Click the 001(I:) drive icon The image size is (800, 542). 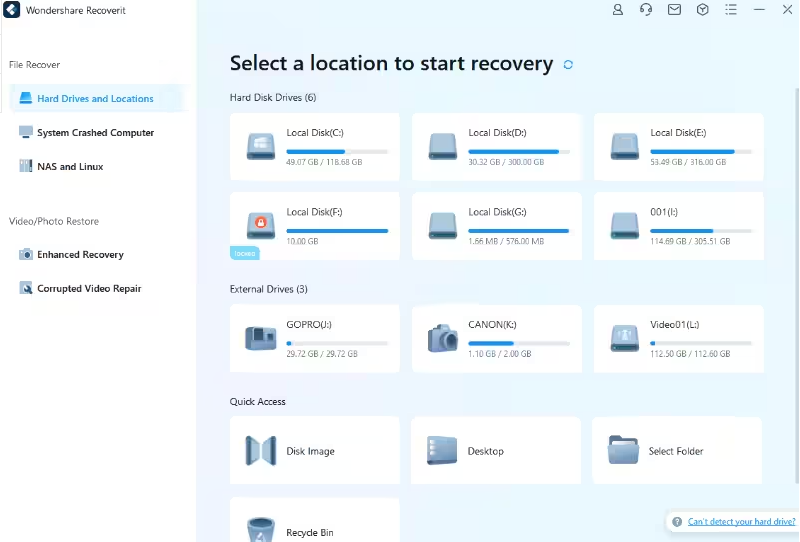624,226
